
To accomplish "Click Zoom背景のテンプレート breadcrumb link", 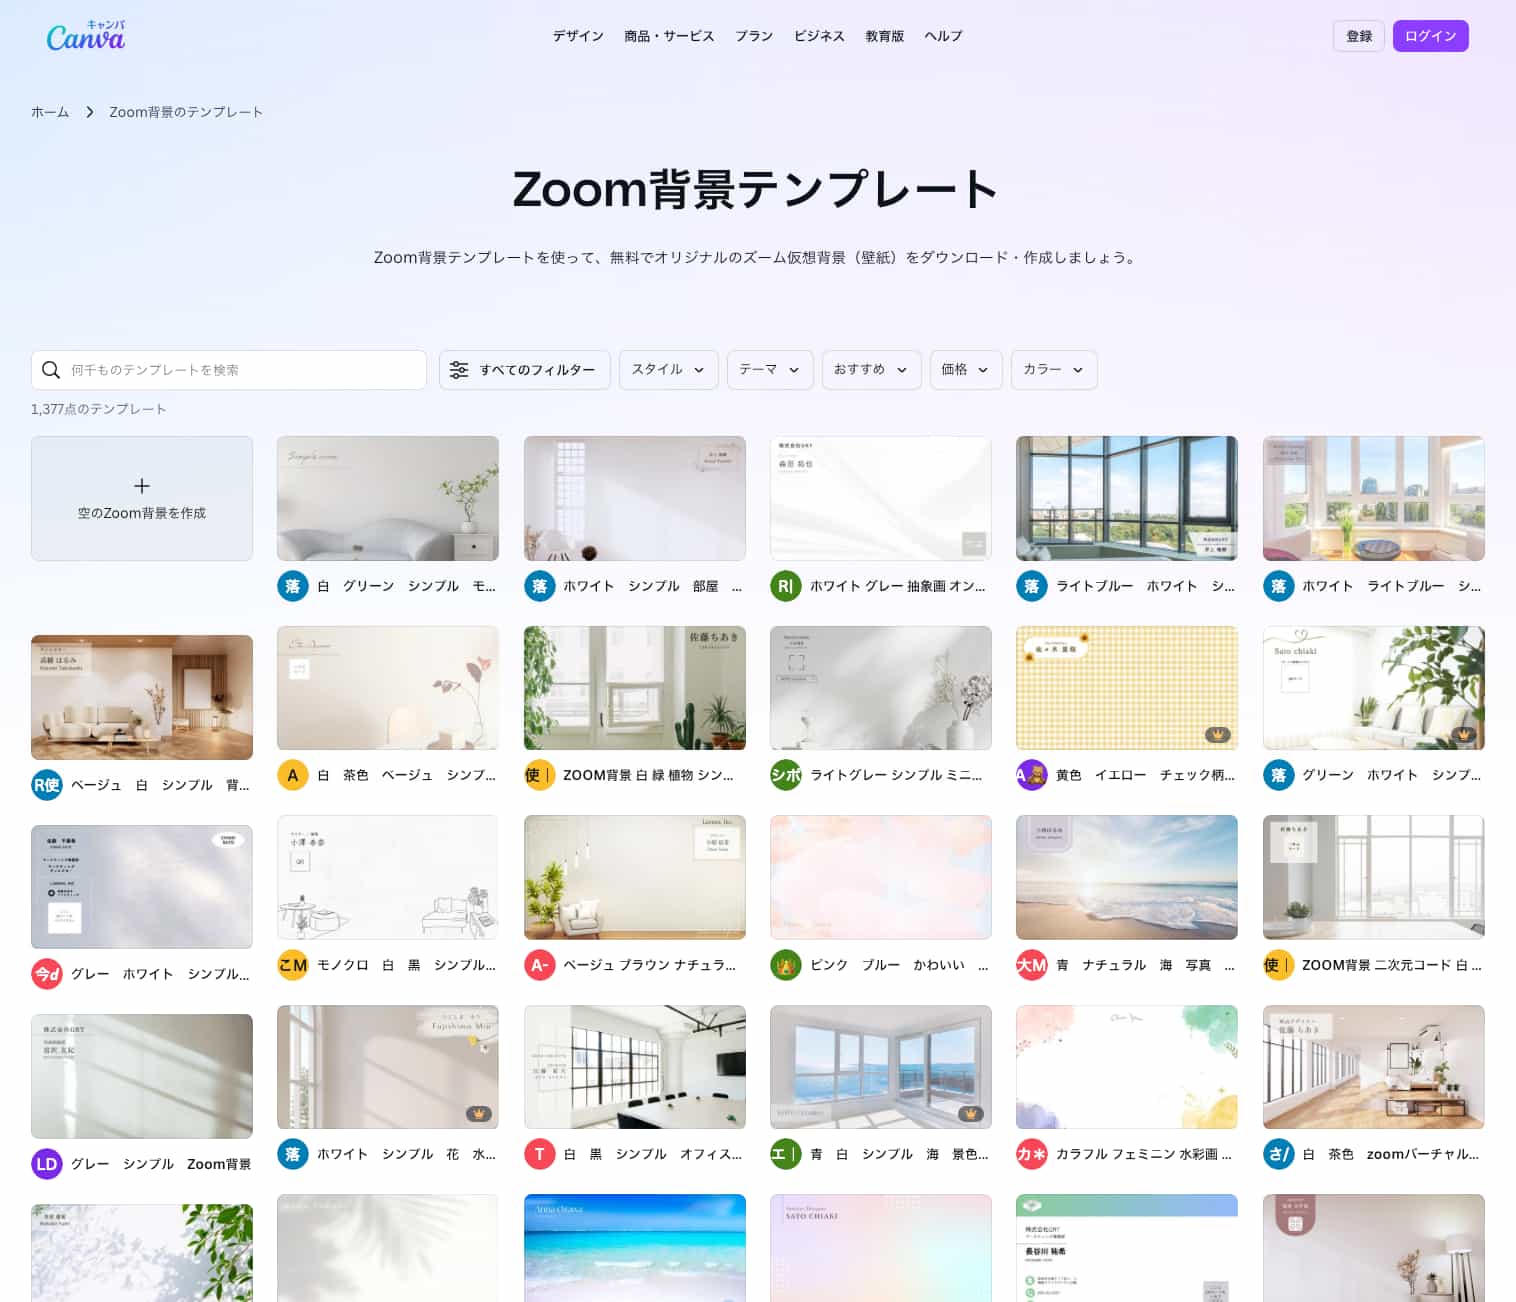I will click(x=186, y=112).
